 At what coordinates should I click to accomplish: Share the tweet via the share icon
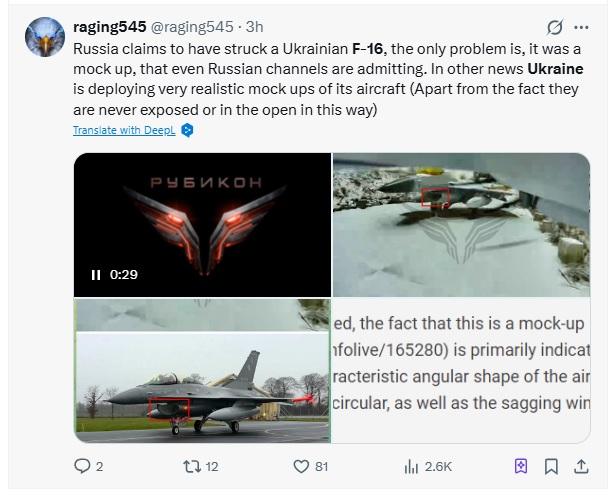(581, 466)
